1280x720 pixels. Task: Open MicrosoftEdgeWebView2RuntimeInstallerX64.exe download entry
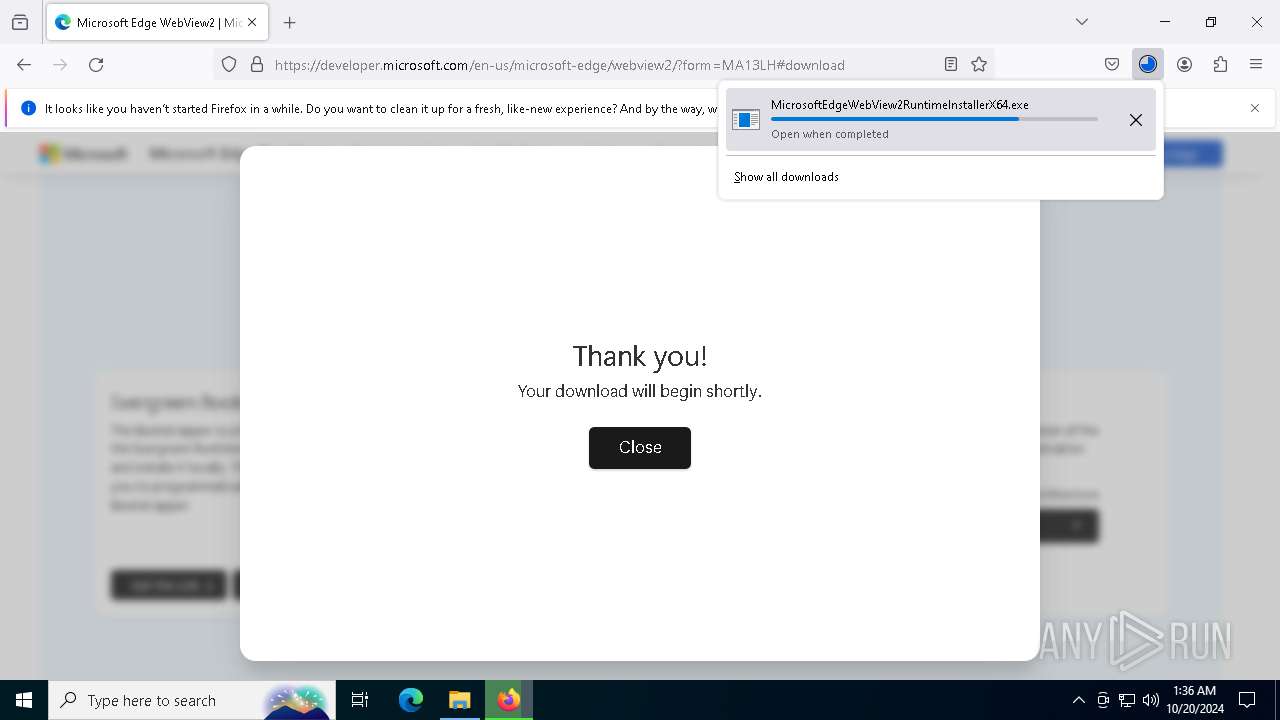tap(941, 119)
